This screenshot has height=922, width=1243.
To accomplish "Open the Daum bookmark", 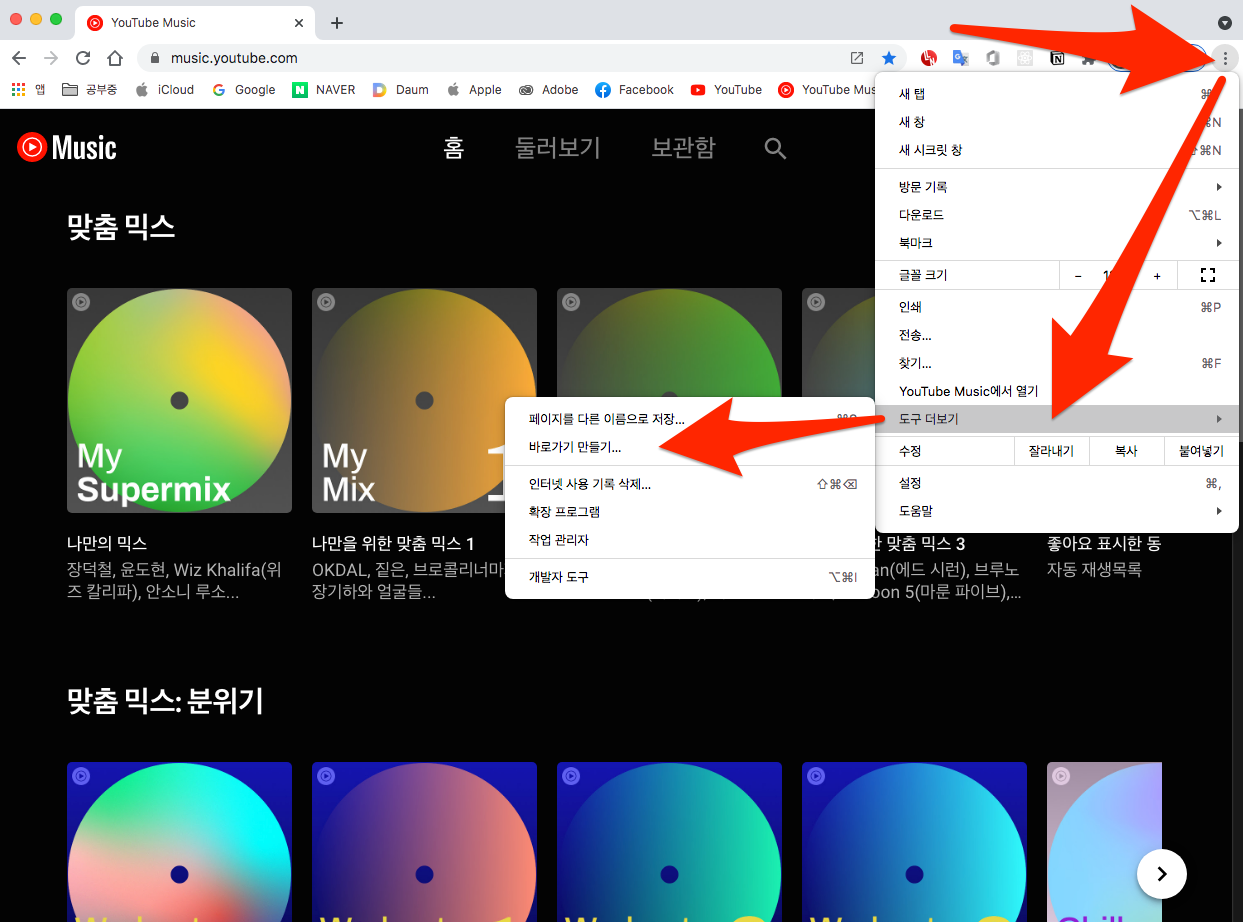I will 400,89.
